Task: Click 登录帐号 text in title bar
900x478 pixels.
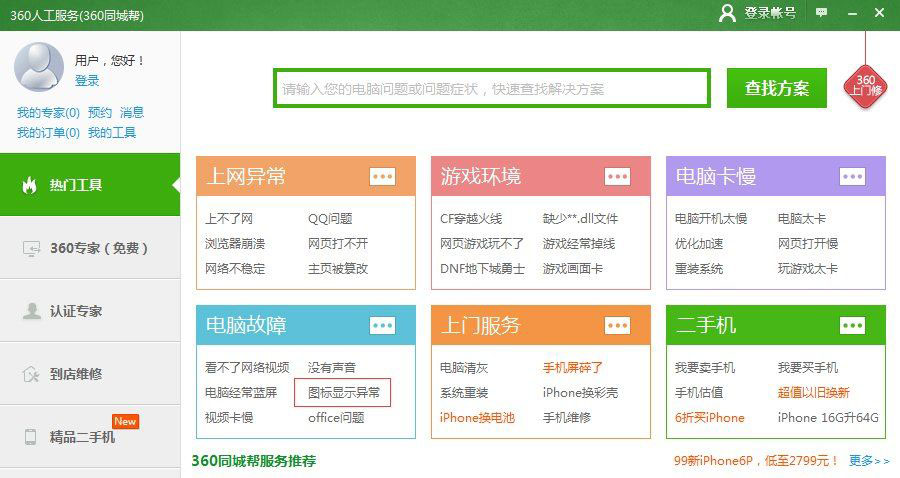Action: [x=770, y=13]
